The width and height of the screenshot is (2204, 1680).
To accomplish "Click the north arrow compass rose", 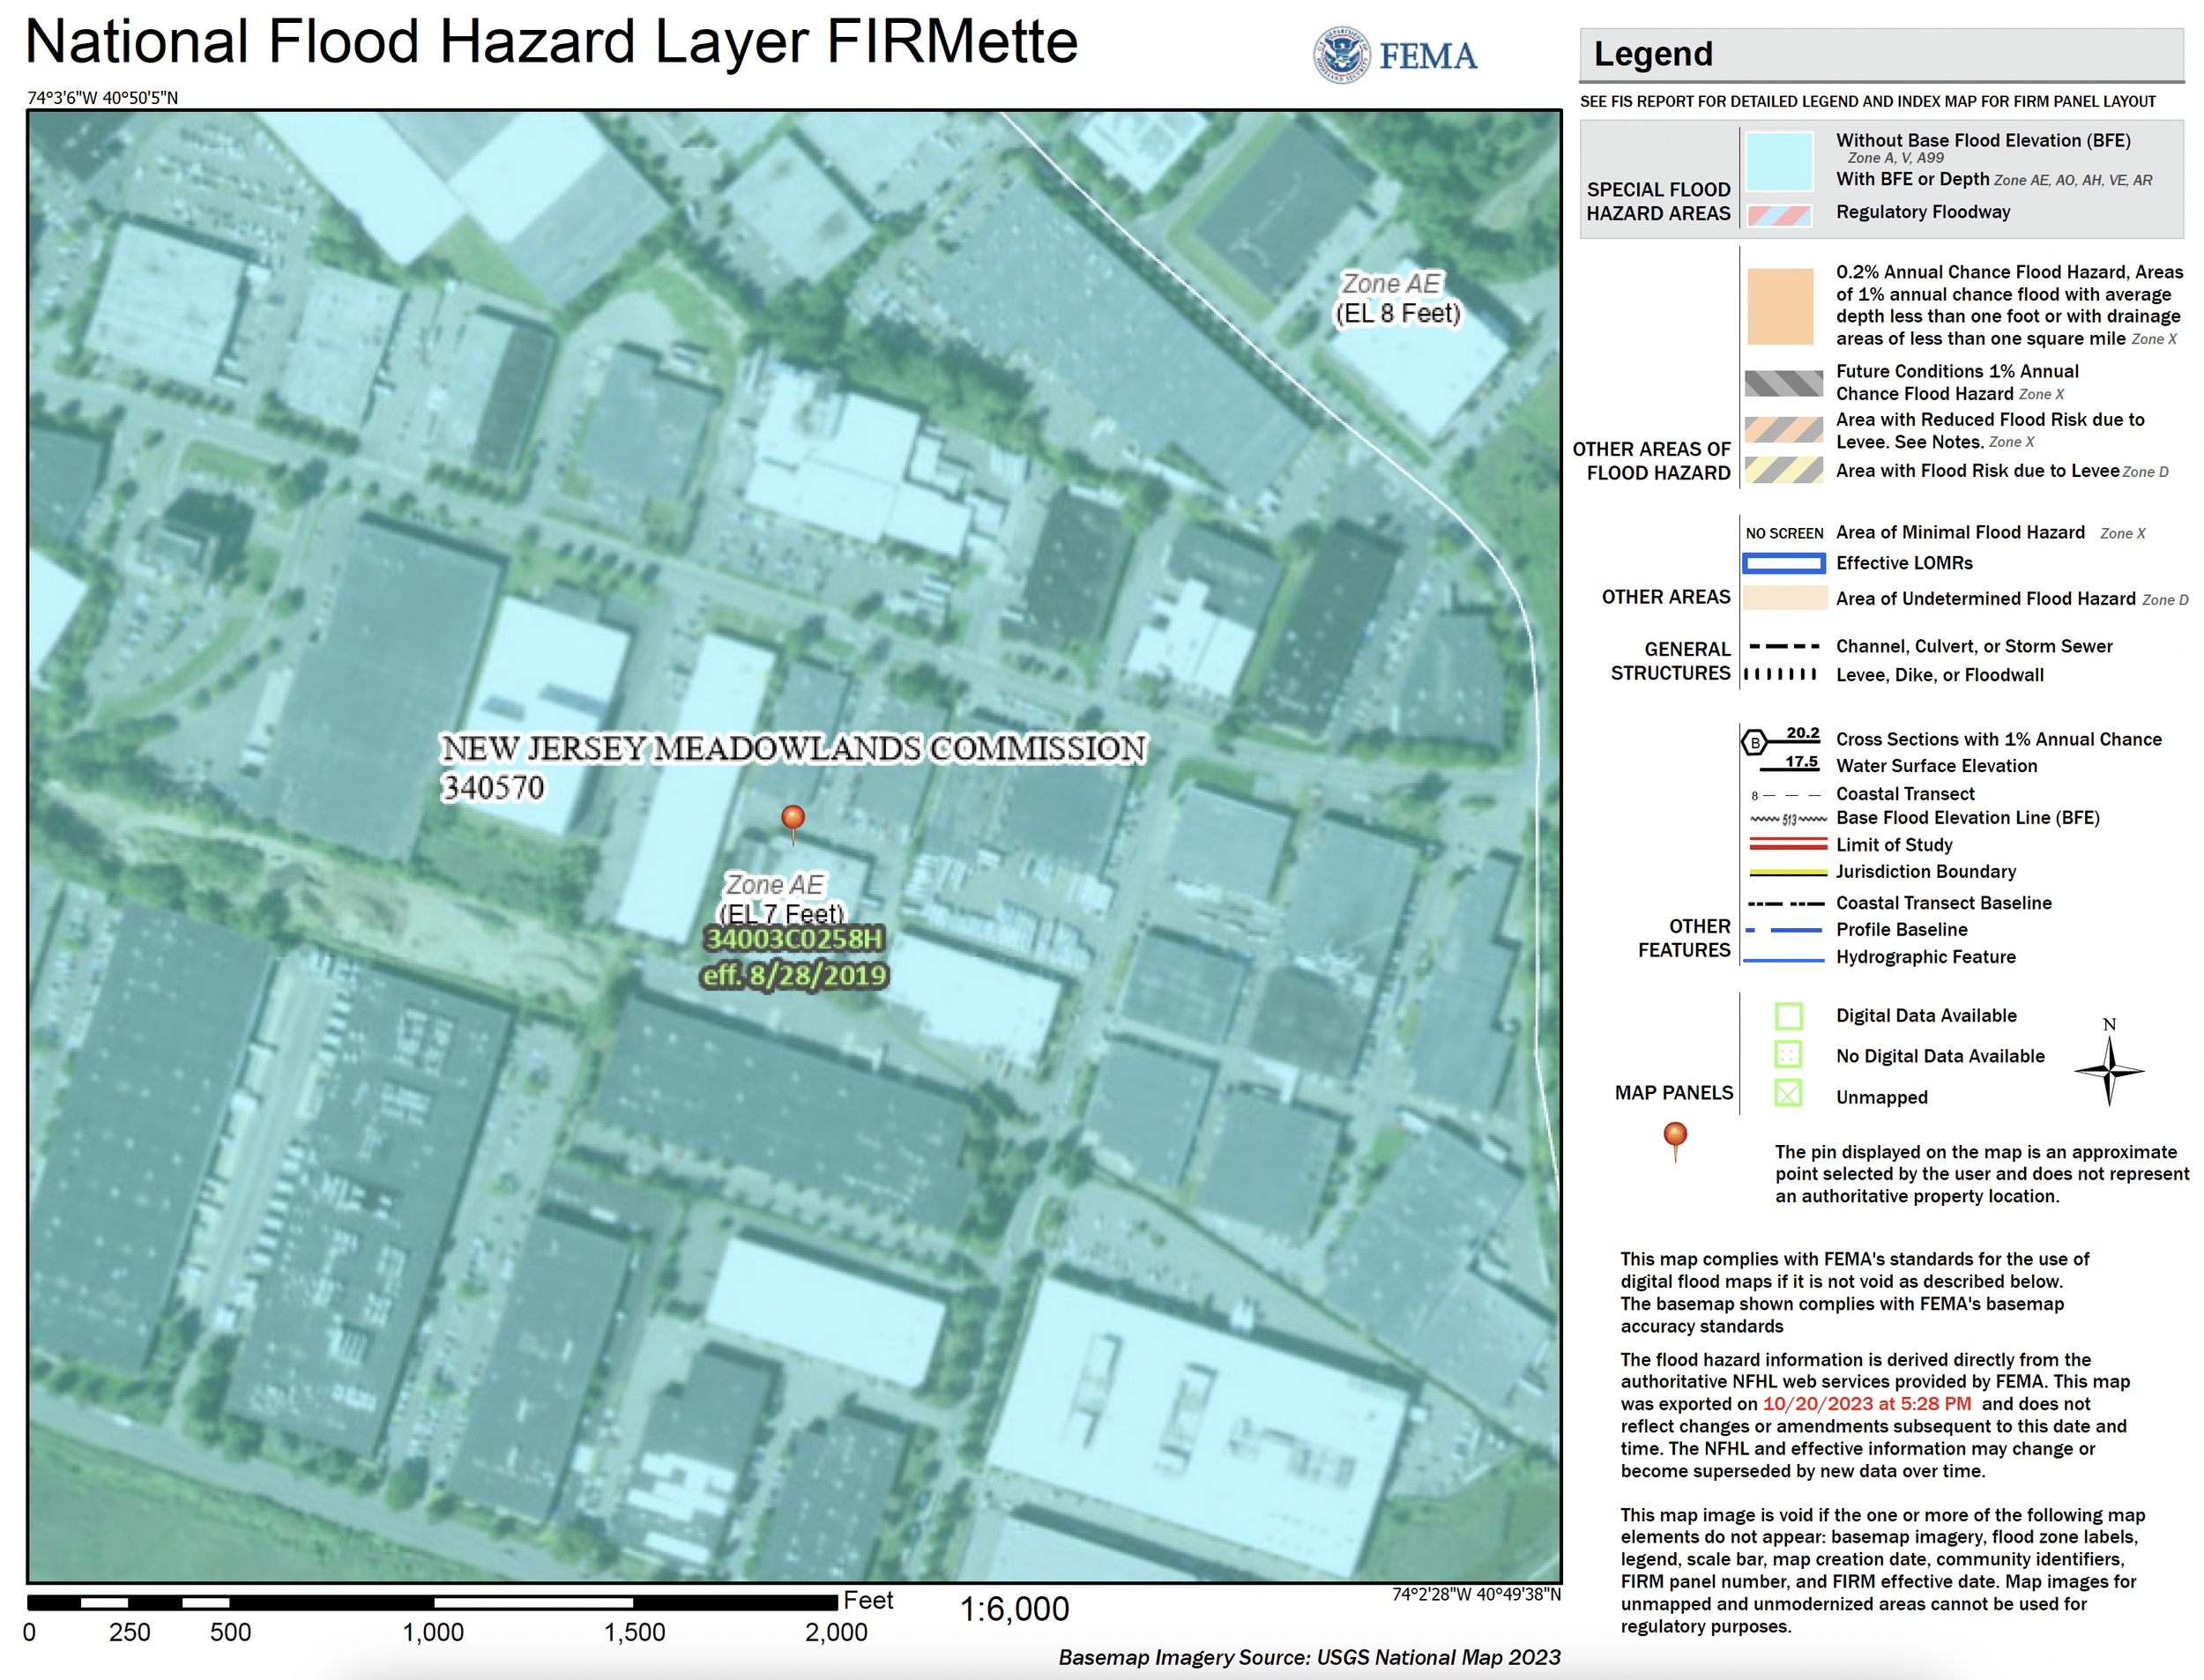I will pyautogui.click(x=2109, y=1071).
